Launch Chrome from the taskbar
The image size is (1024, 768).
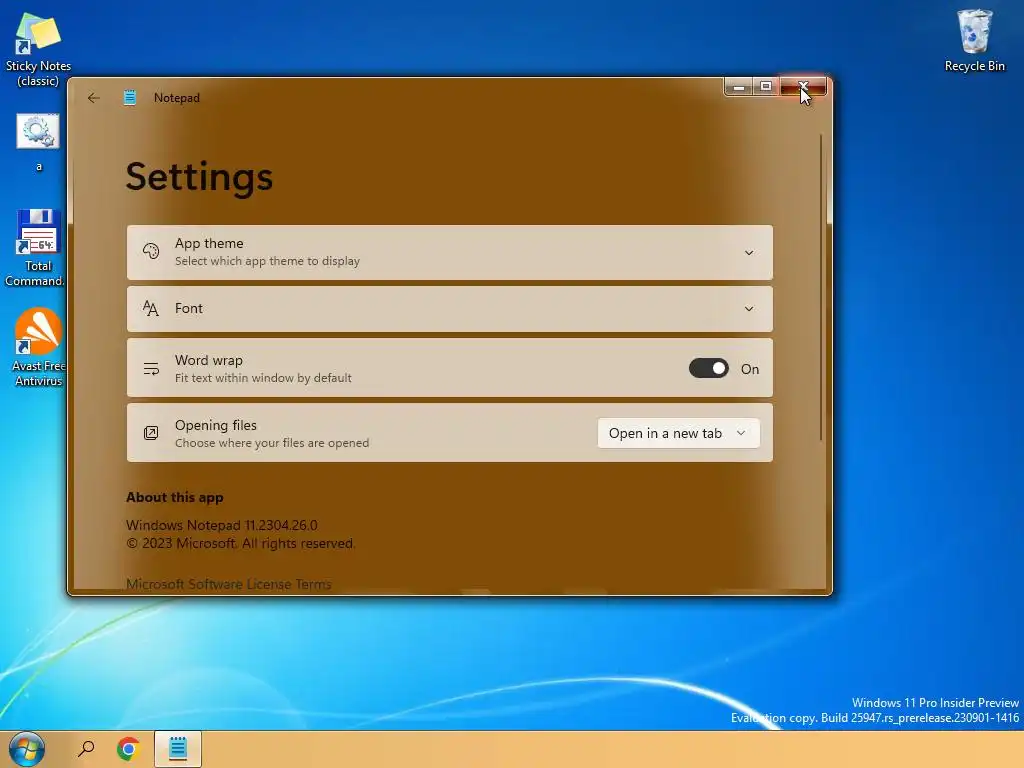tap(129, 749)
